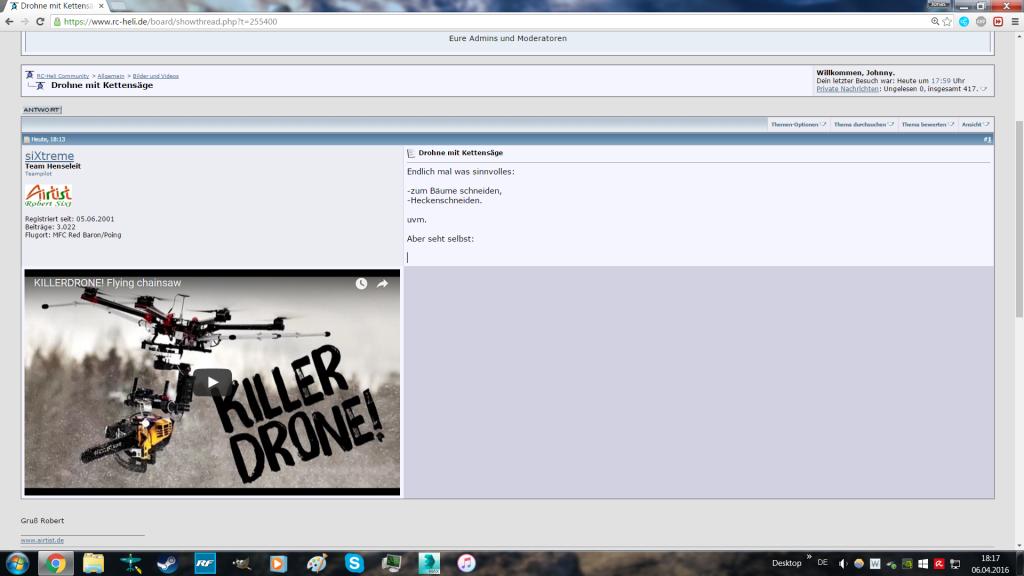Launch Steam from the taskbar

click(168, 563)
